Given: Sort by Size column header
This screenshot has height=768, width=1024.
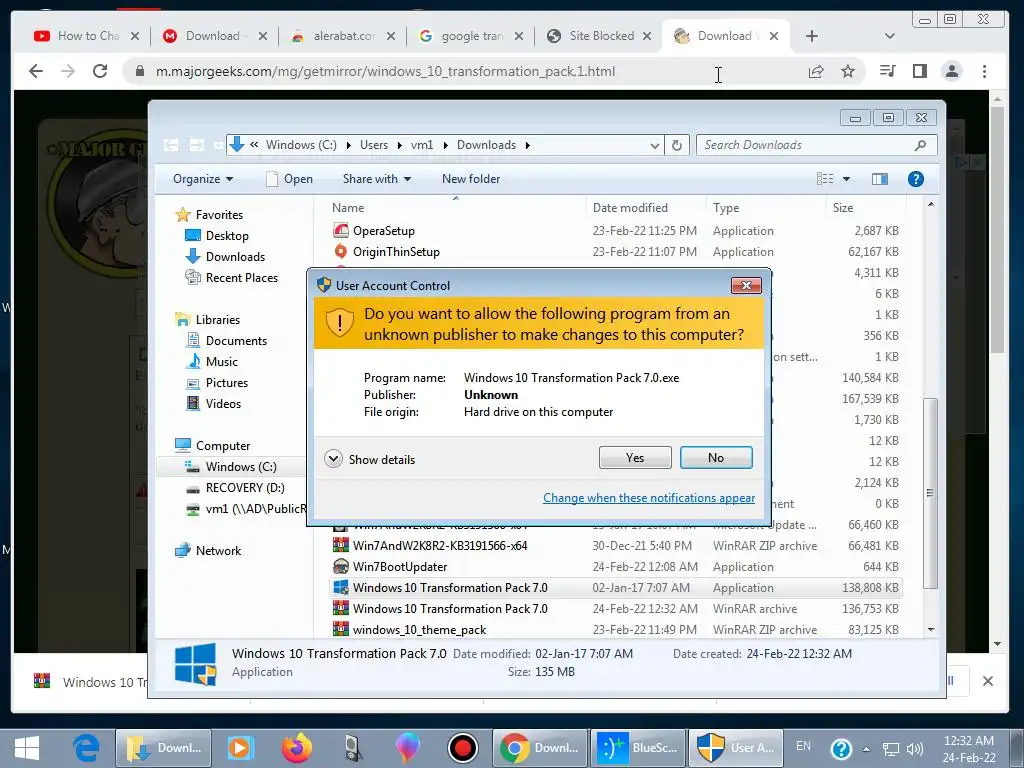Looking at the screenshot, I should (x=842, y=208).
